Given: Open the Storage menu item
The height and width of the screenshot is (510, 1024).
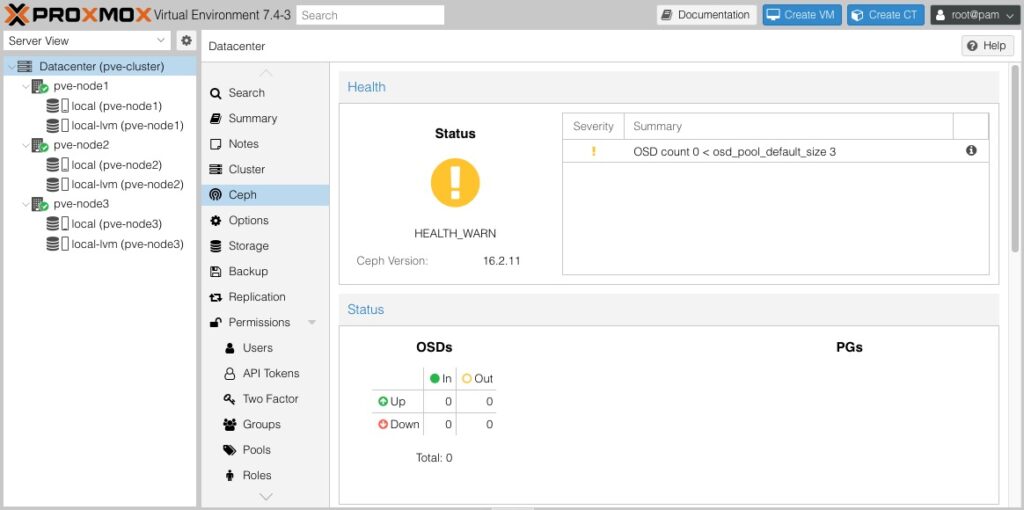Looking at the screenshot, I should [265, 246].
